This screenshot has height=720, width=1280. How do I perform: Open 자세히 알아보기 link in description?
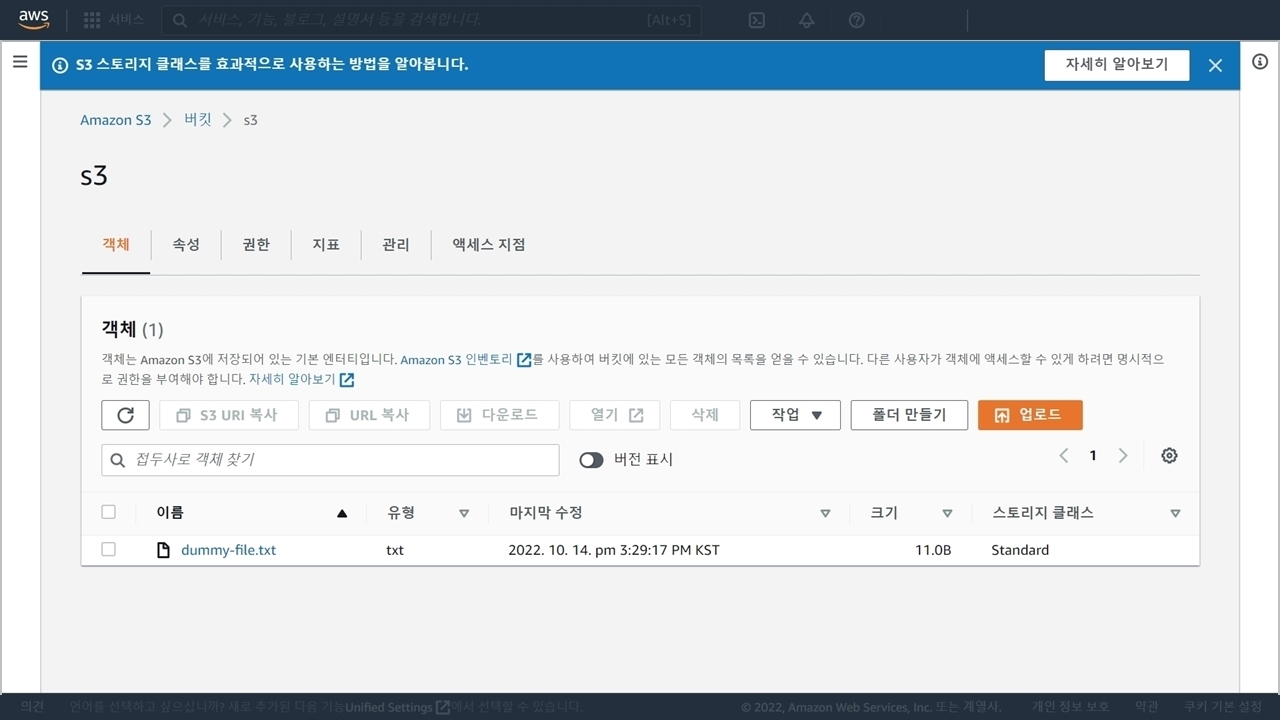pos(301,380)
